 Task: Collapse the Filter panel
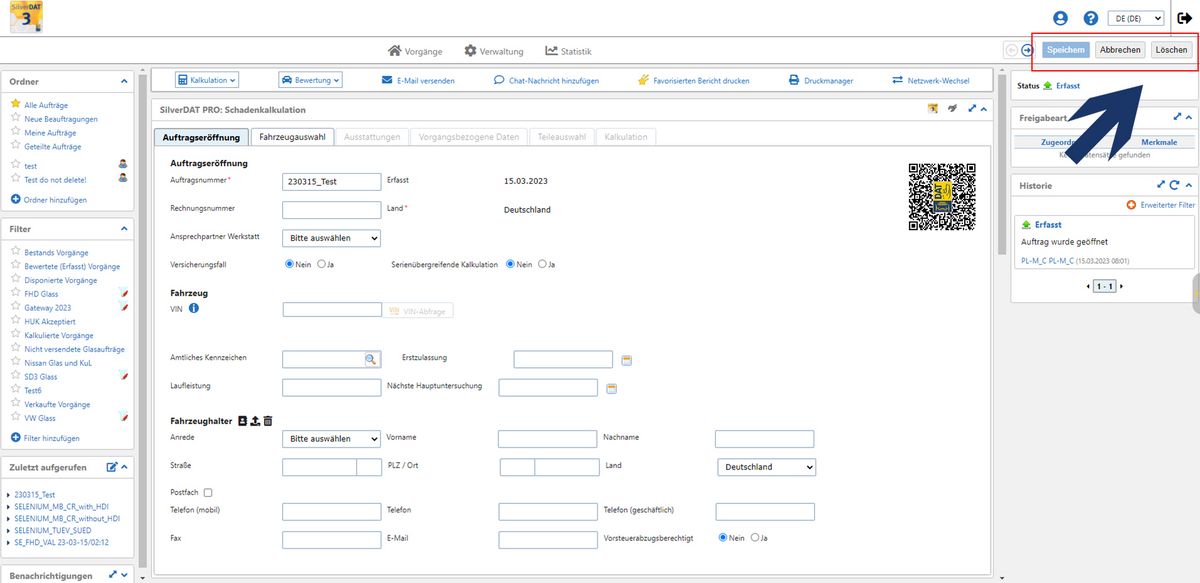pos(125,229)
